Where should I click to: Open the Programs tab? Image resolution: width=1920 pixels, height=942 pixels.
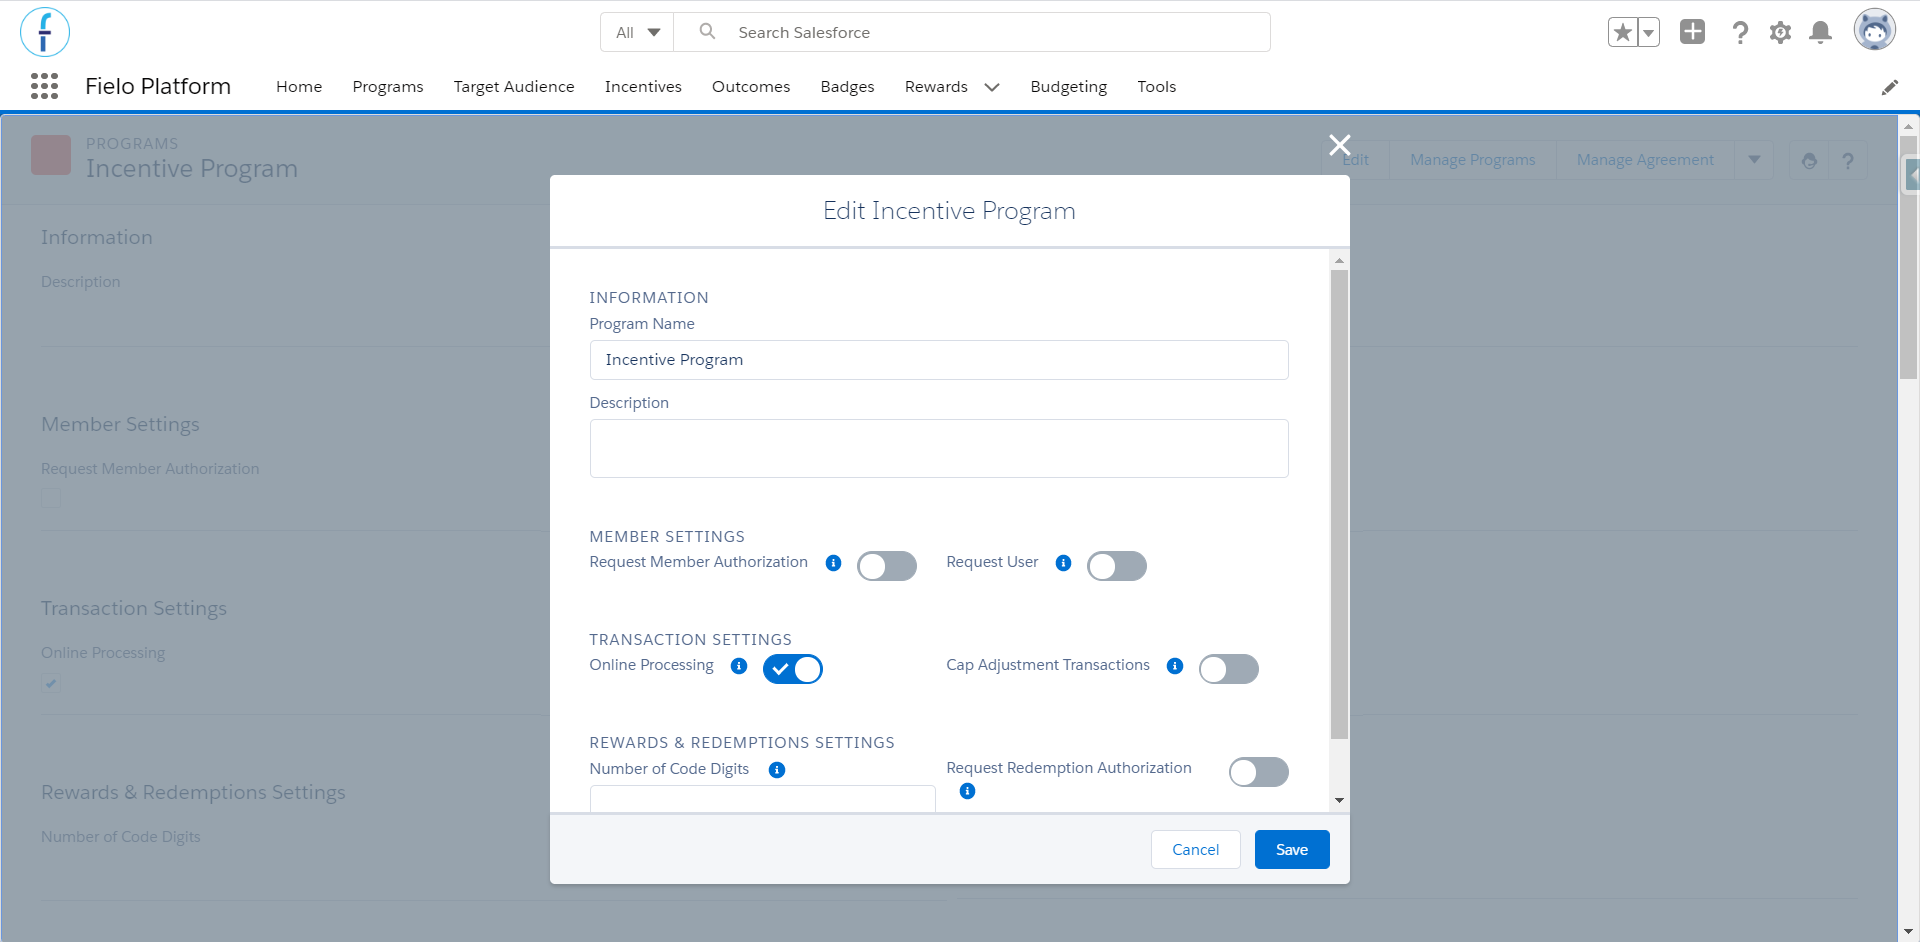[x=388, y=87]
